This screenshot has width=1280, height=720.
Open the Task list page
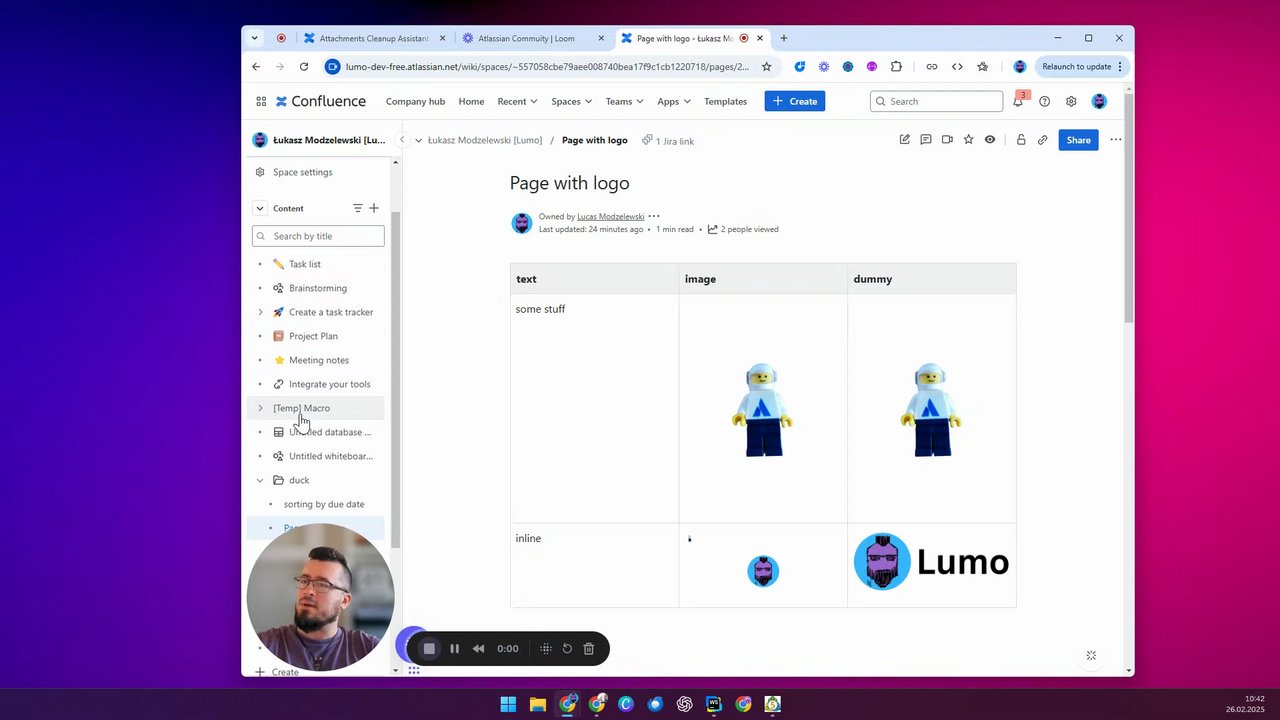click(305, 264)
